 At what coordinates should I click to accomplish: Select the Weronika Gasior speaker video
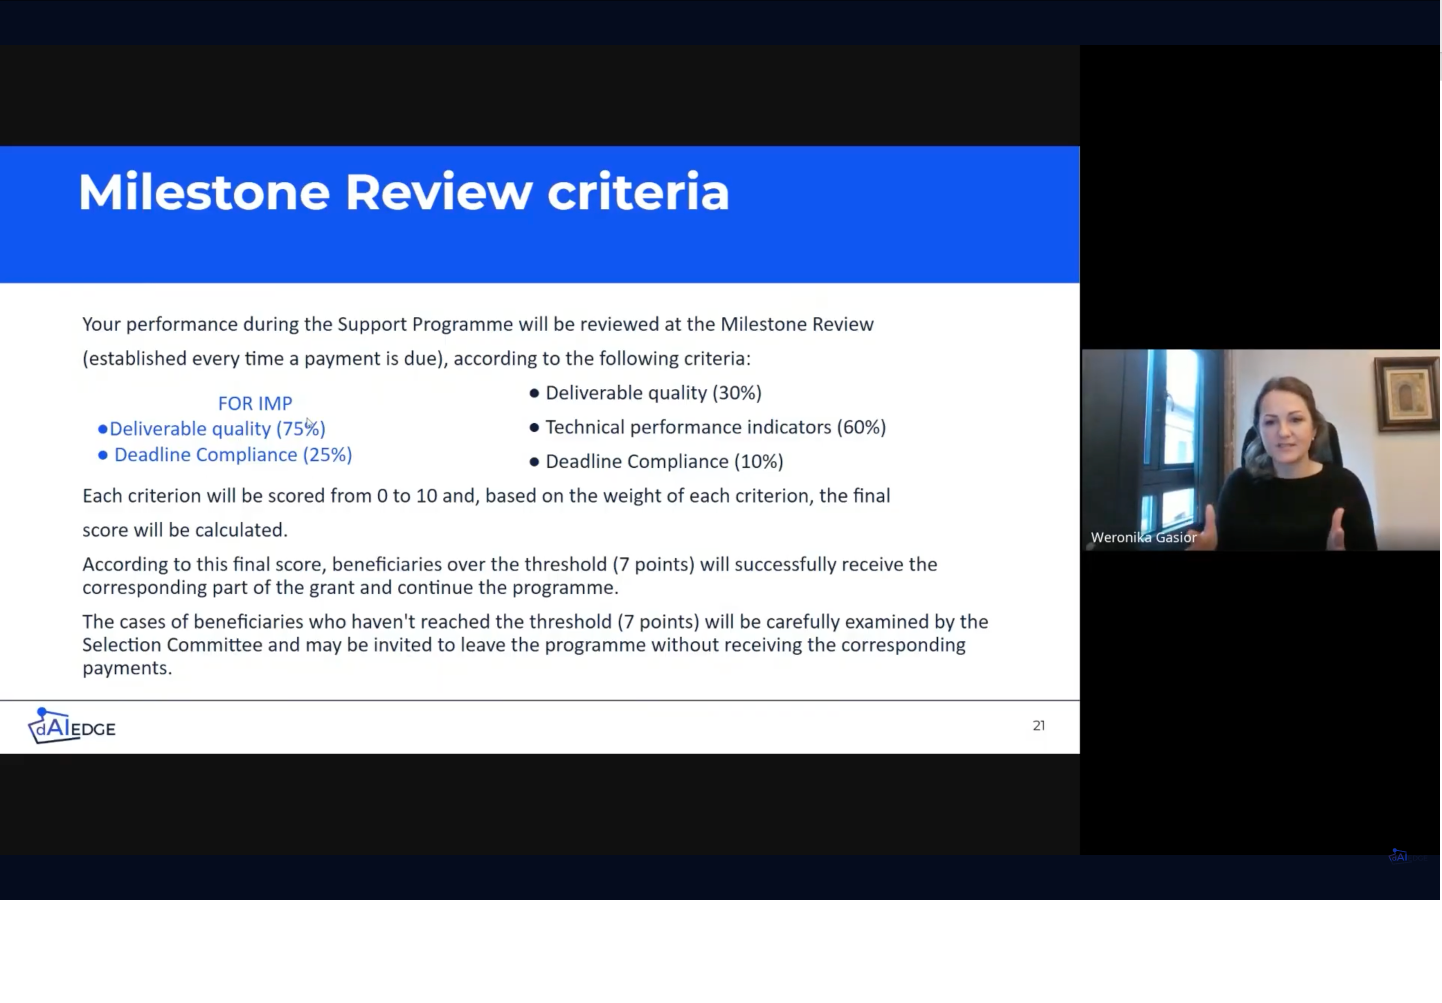tap(1260, 448)
